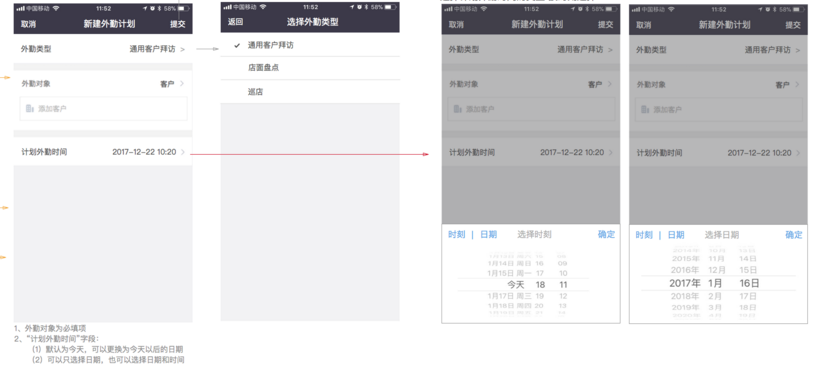
Task: Select 2018年 in year picker wheel
Action: (685, 296)
